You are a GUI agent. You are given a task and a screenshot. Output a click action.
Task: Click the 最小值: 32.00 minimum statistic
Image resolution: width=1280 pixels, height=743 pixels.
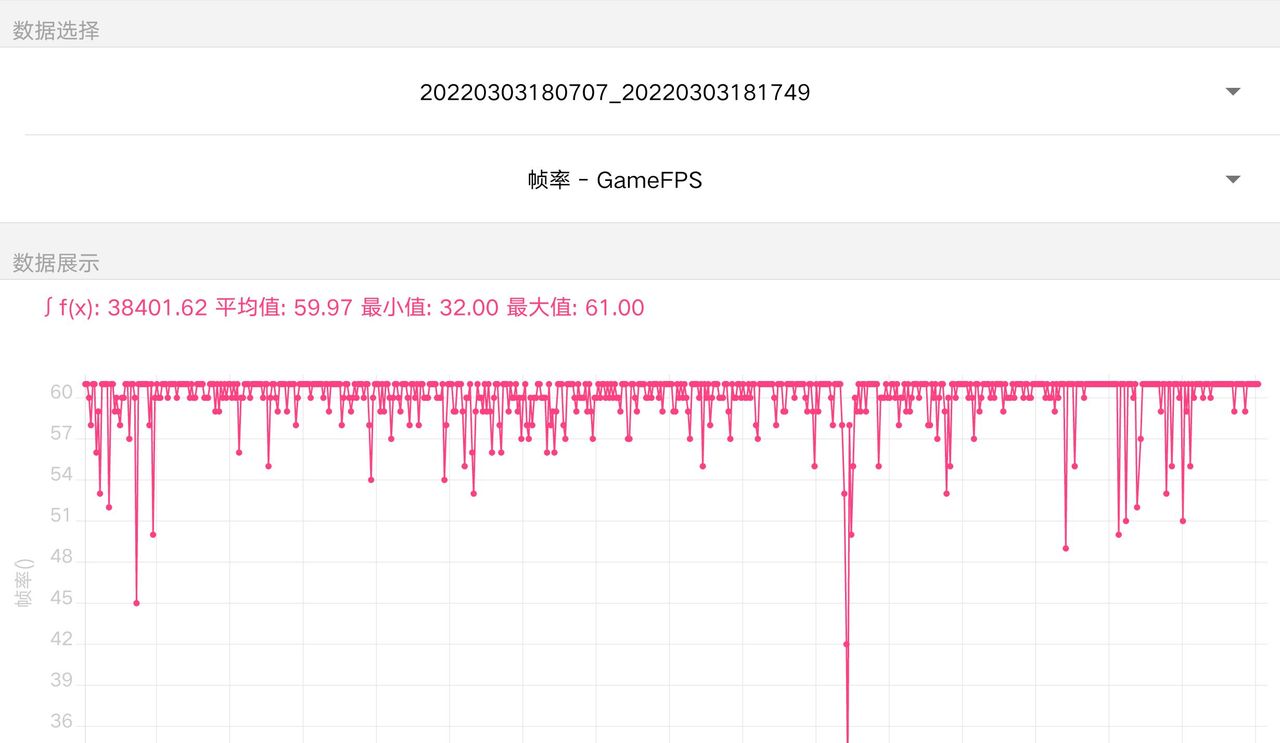tap(429, 308)
